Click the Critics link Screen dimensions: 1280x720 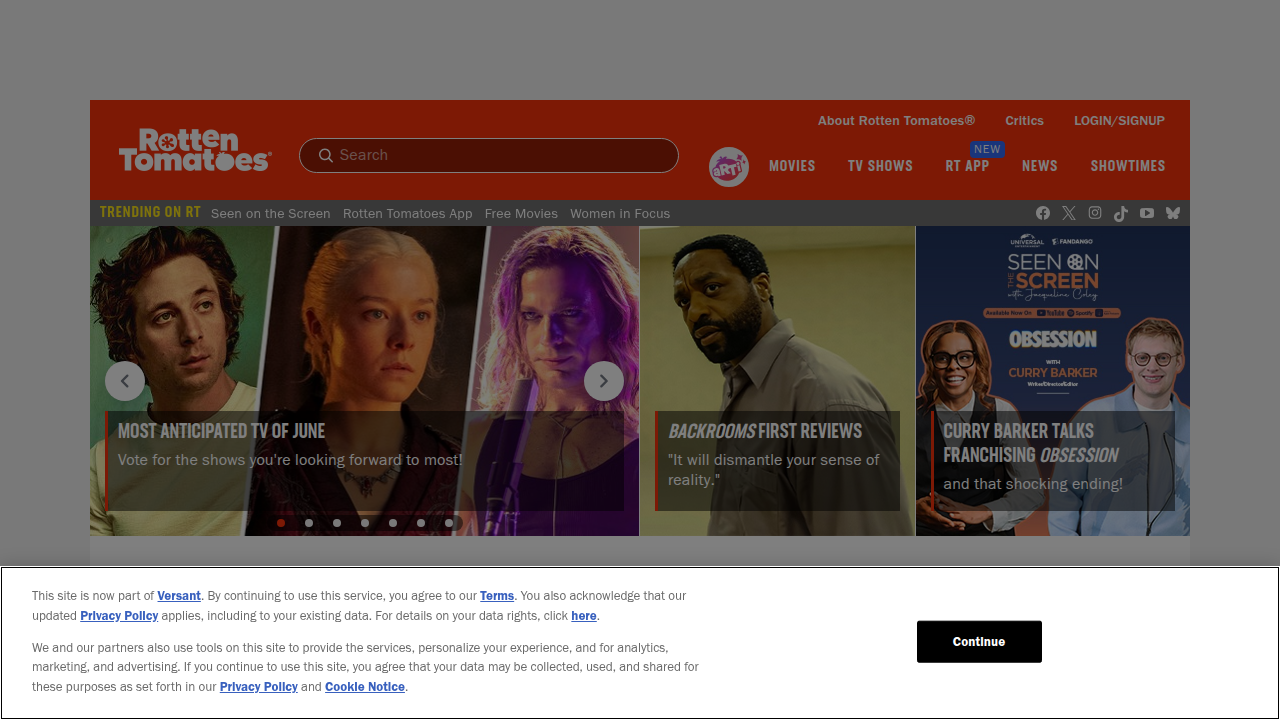coord(1024,121)
